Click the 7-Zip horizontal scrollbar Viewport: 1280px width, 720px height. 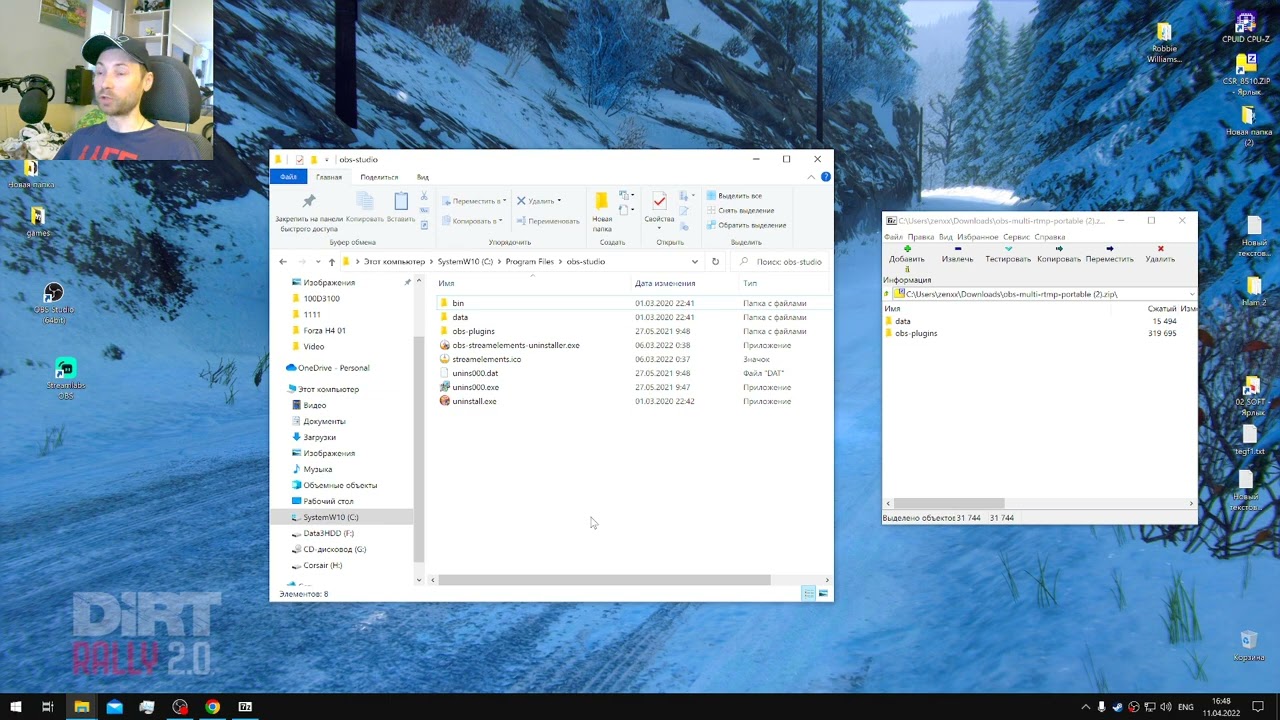(x=948, y=503)
